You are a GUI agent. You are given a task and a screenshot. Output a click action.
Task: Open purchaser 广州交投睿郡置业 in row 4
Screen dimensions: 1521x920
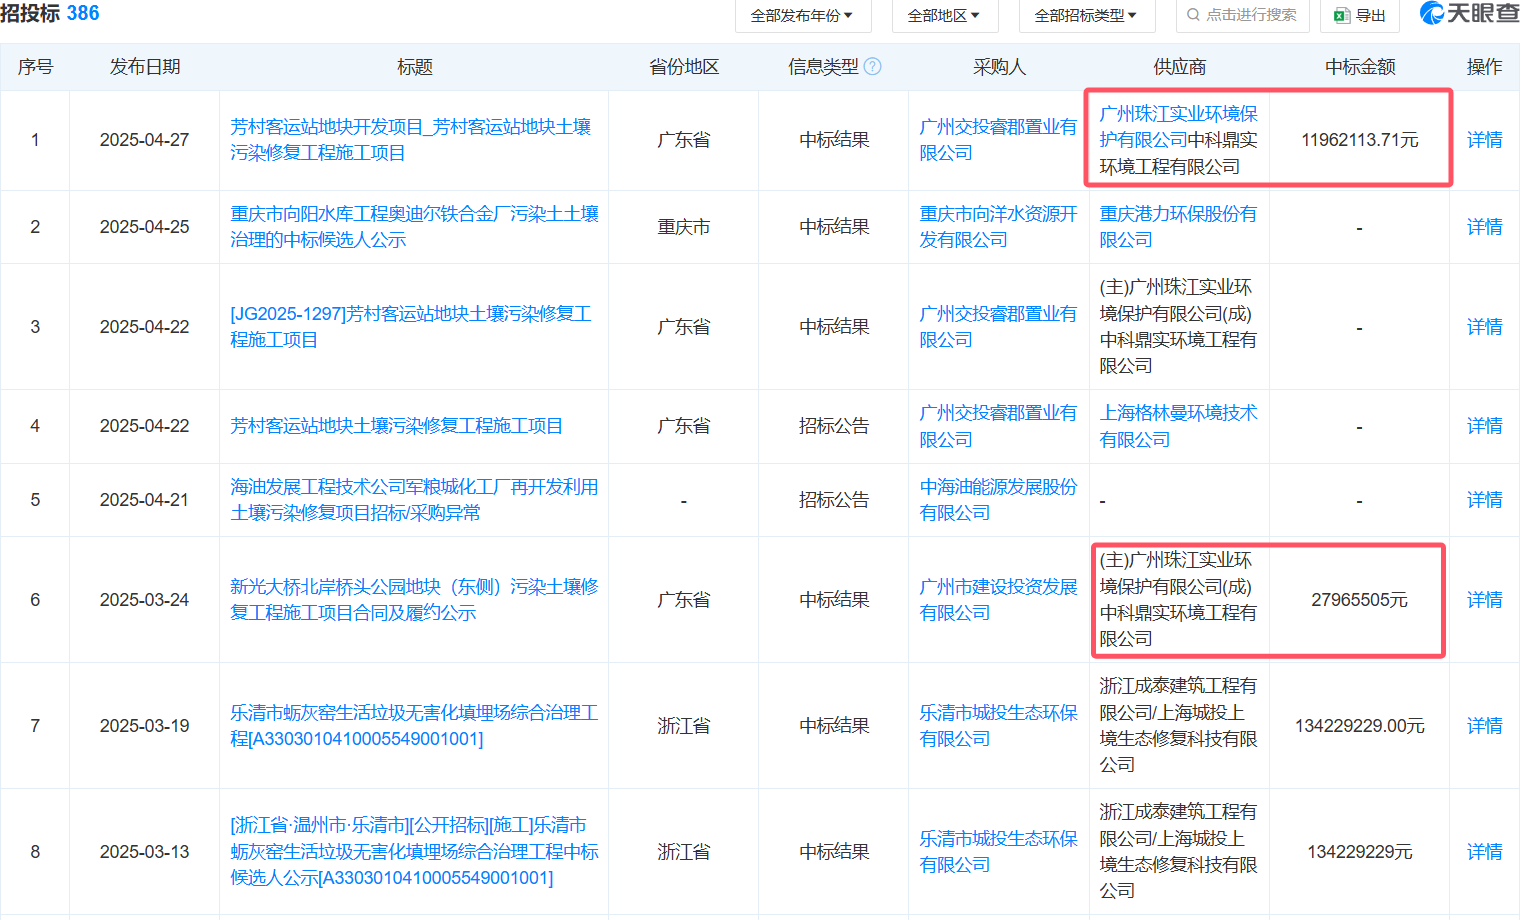click(x=998, y=426)
